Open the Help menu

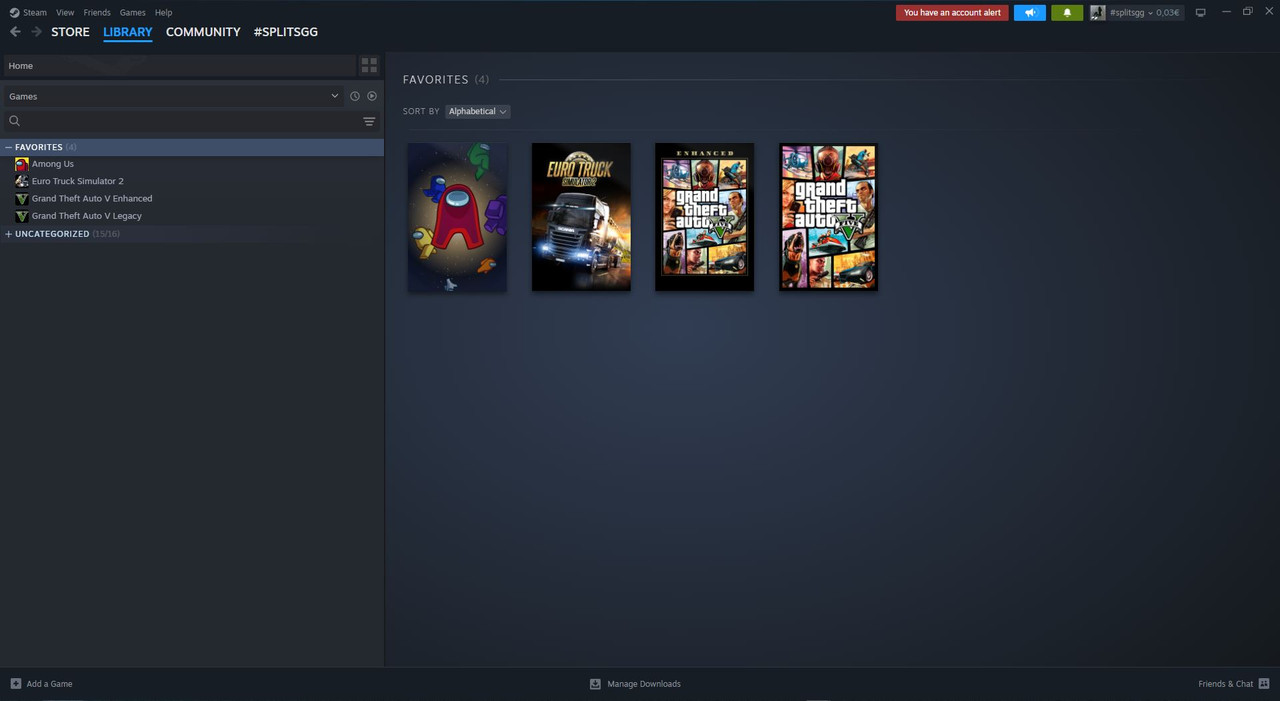point(164,13)
